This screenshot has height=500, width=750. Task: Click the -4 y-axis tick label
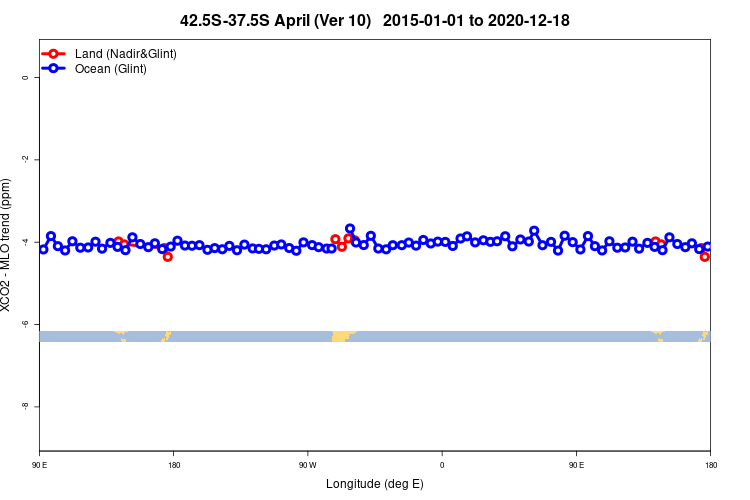25,242
